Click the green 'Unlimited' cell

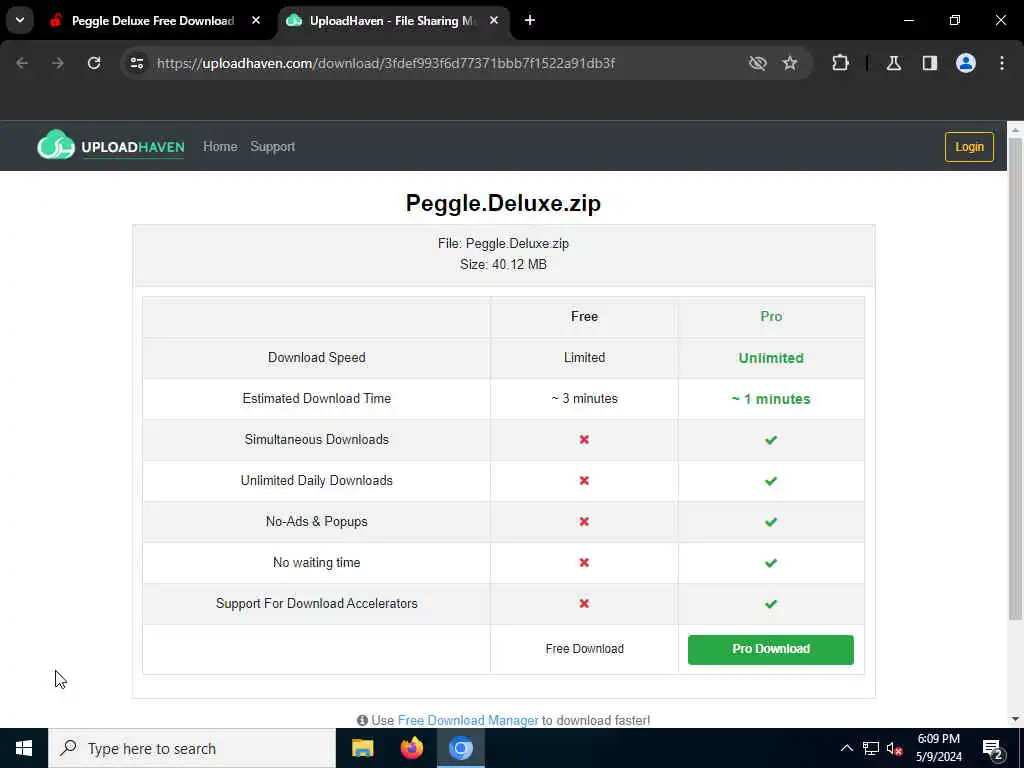coord(771,358)
